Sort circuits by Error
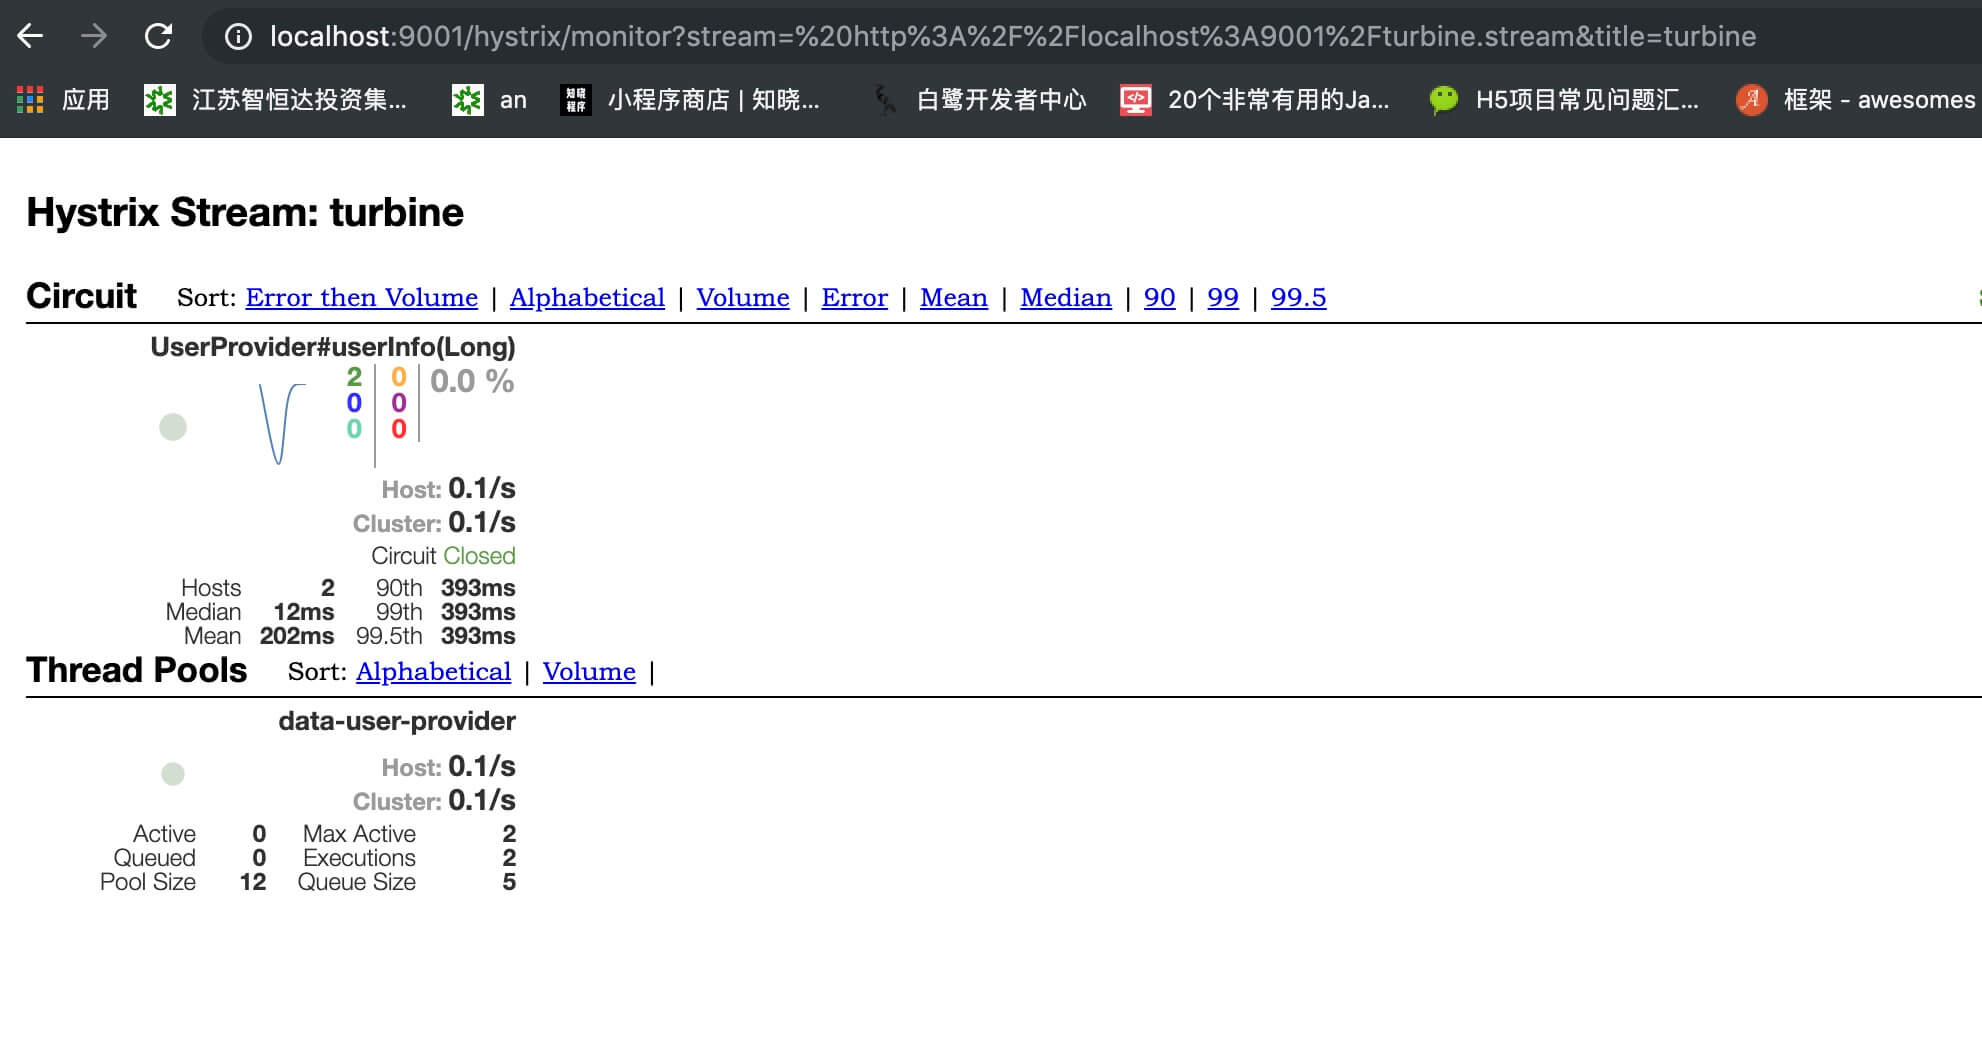This screenshot has height=1046, width=1982. [855, 297]
